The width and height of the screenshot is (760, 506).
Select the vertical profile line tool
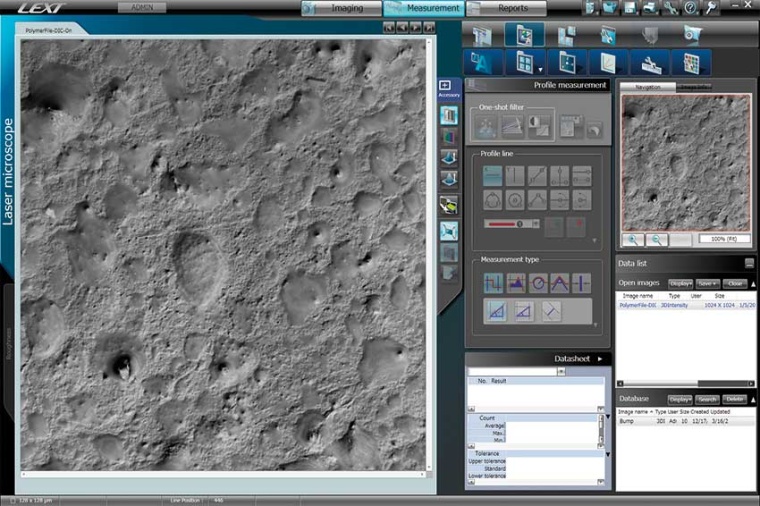point(516,176)
